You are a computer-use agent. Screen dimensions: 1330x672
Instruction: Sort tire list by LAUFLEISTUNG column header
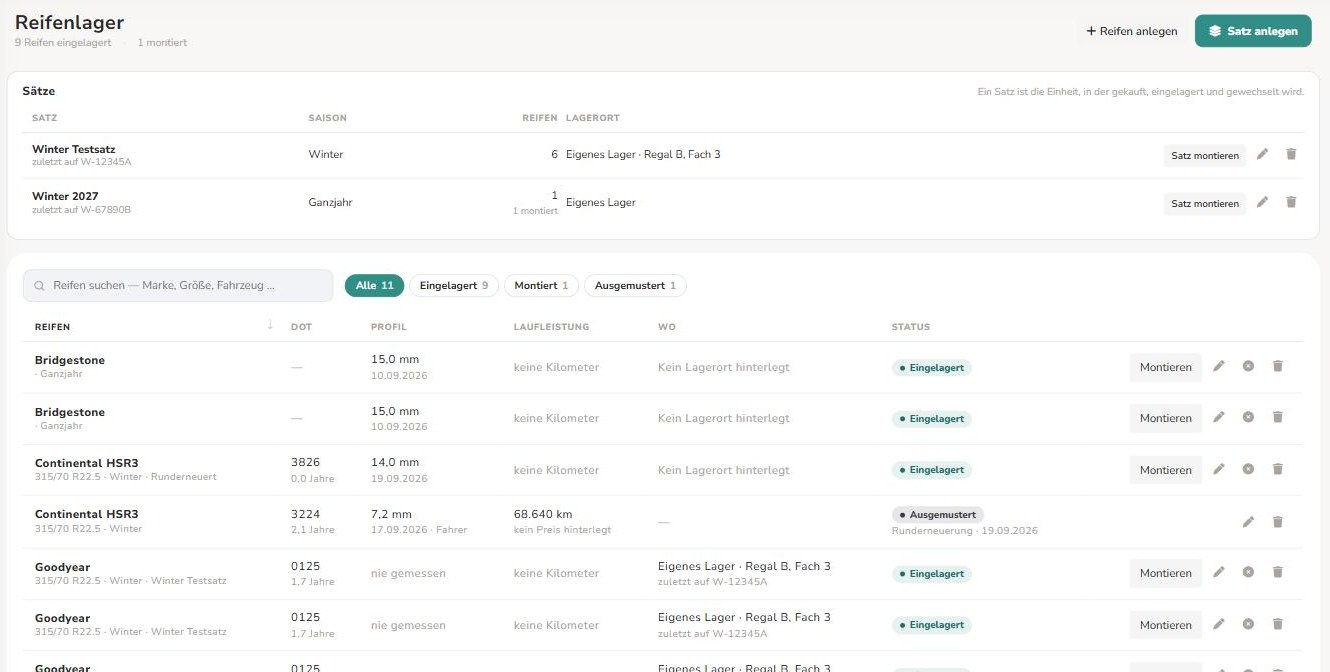[x=551, y=327]
